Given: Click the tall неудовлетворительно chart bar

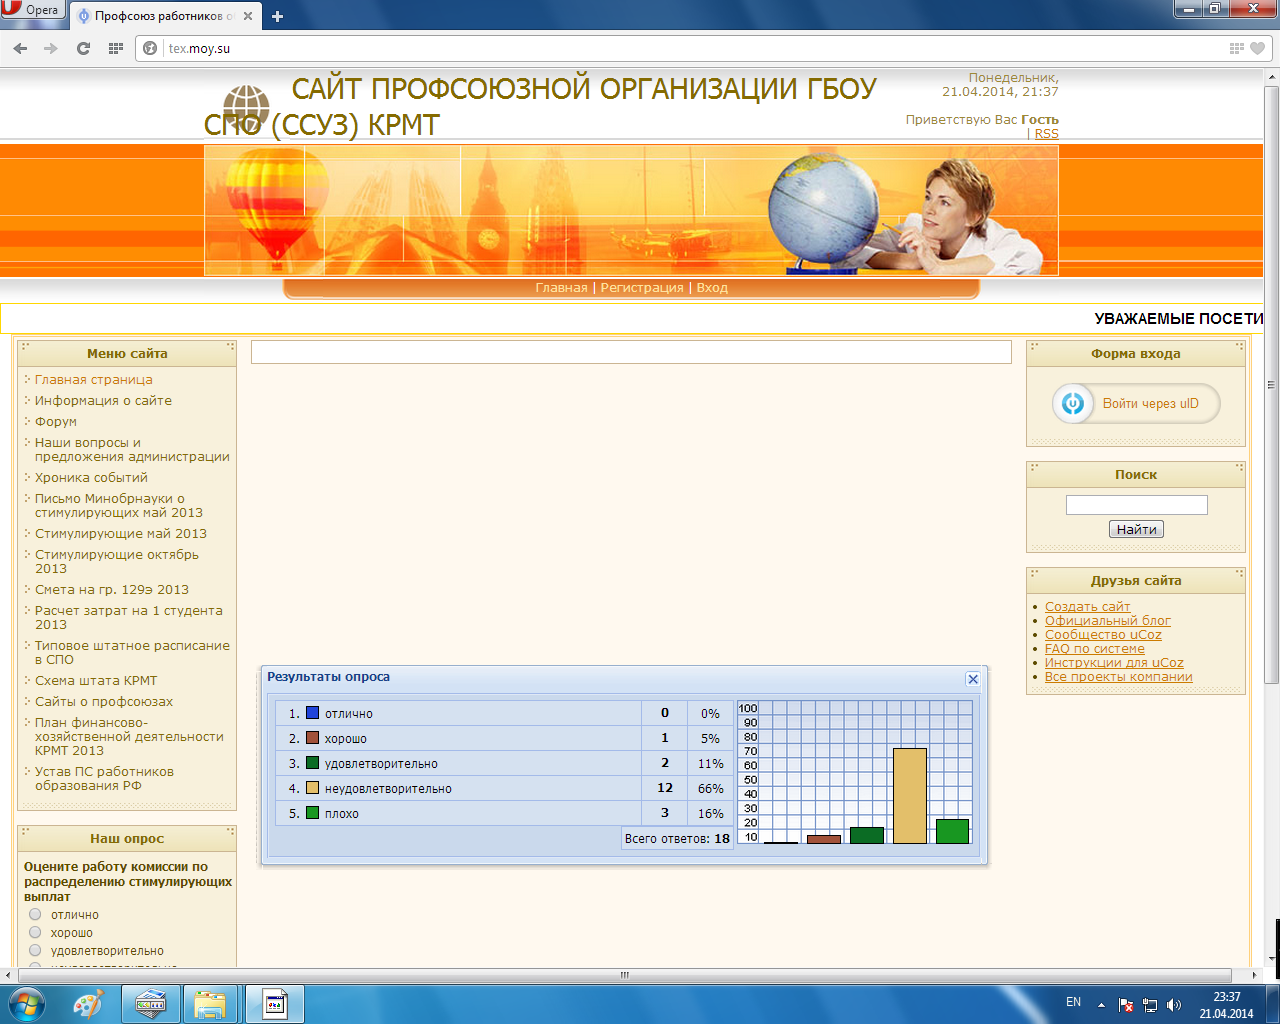Looking at the screenshot, I should 910,796.
